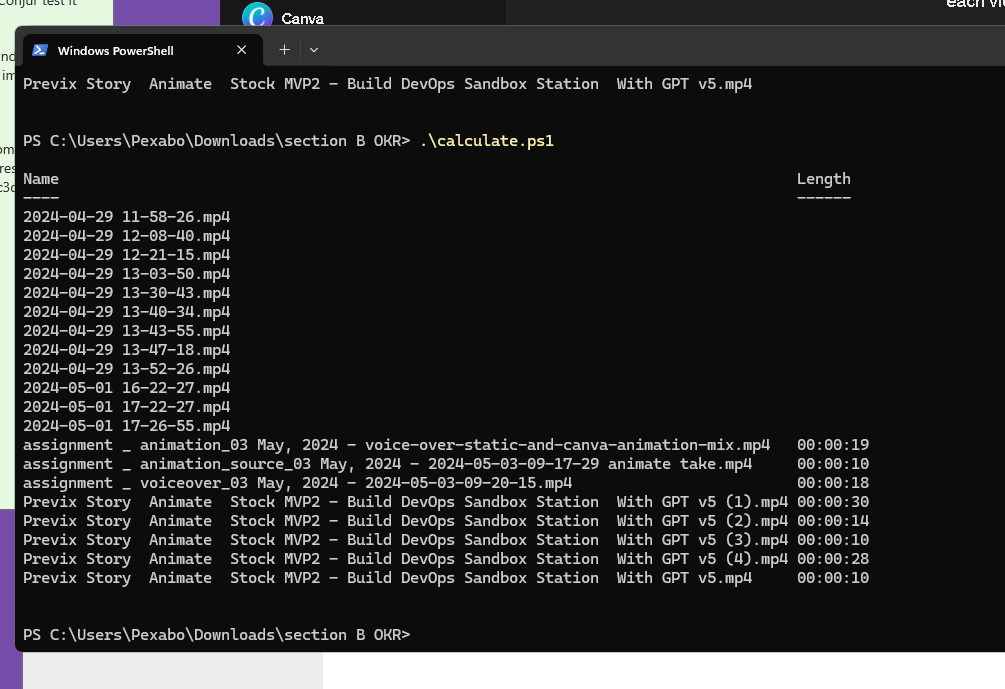
Task: Click the Previx Story v5.mp4 line at the terminal top
Action: coord(387,84)
